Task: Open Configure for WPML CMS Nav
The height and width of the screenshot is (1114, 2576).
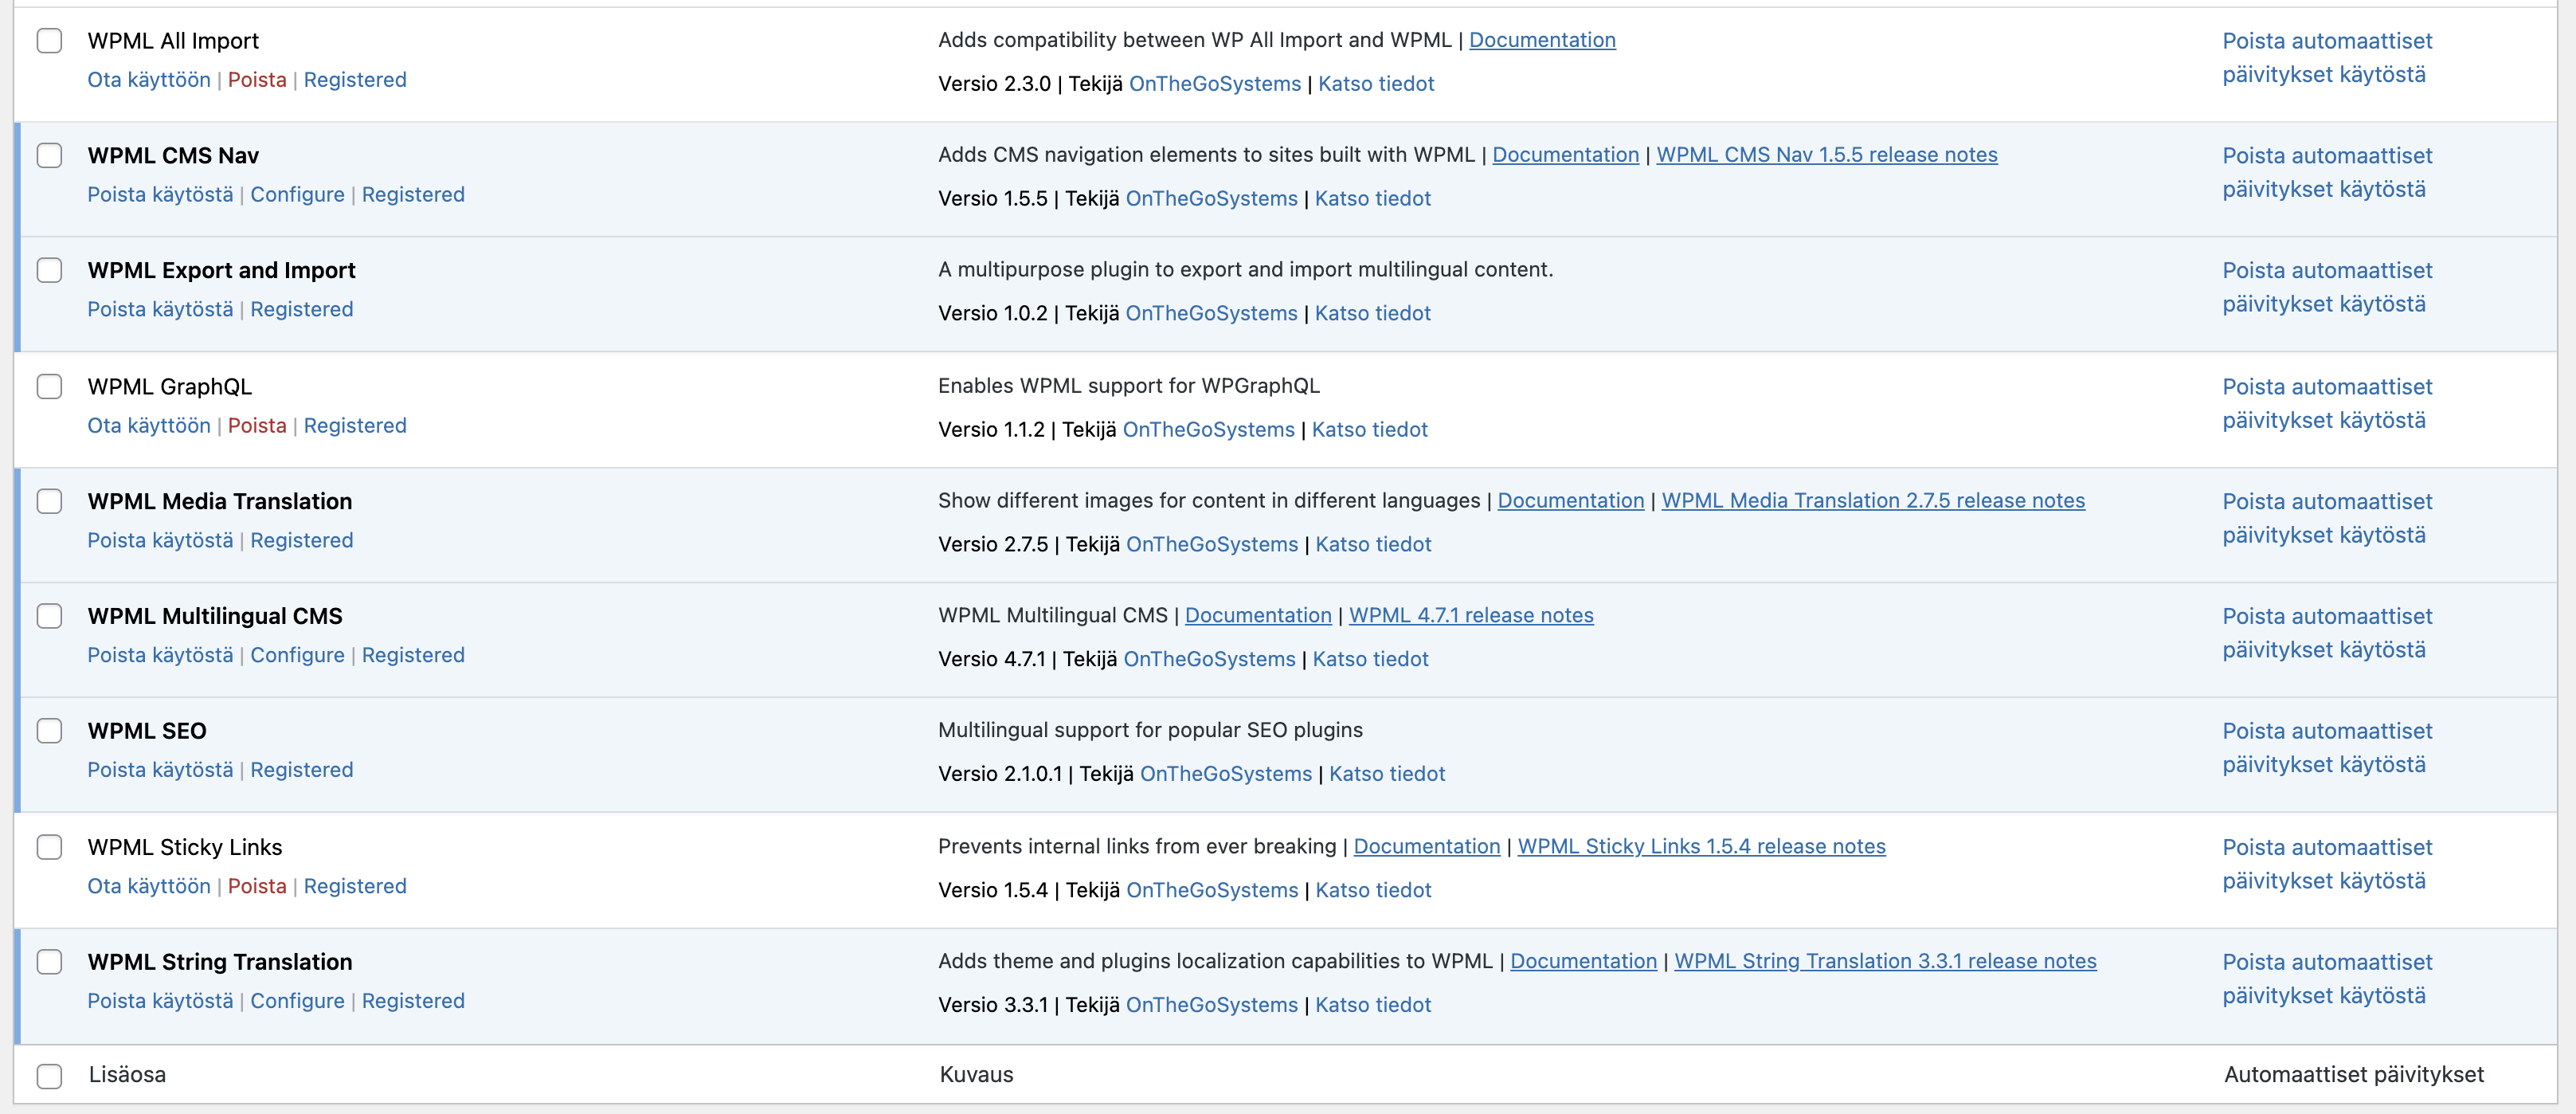Action: point(297,195)
